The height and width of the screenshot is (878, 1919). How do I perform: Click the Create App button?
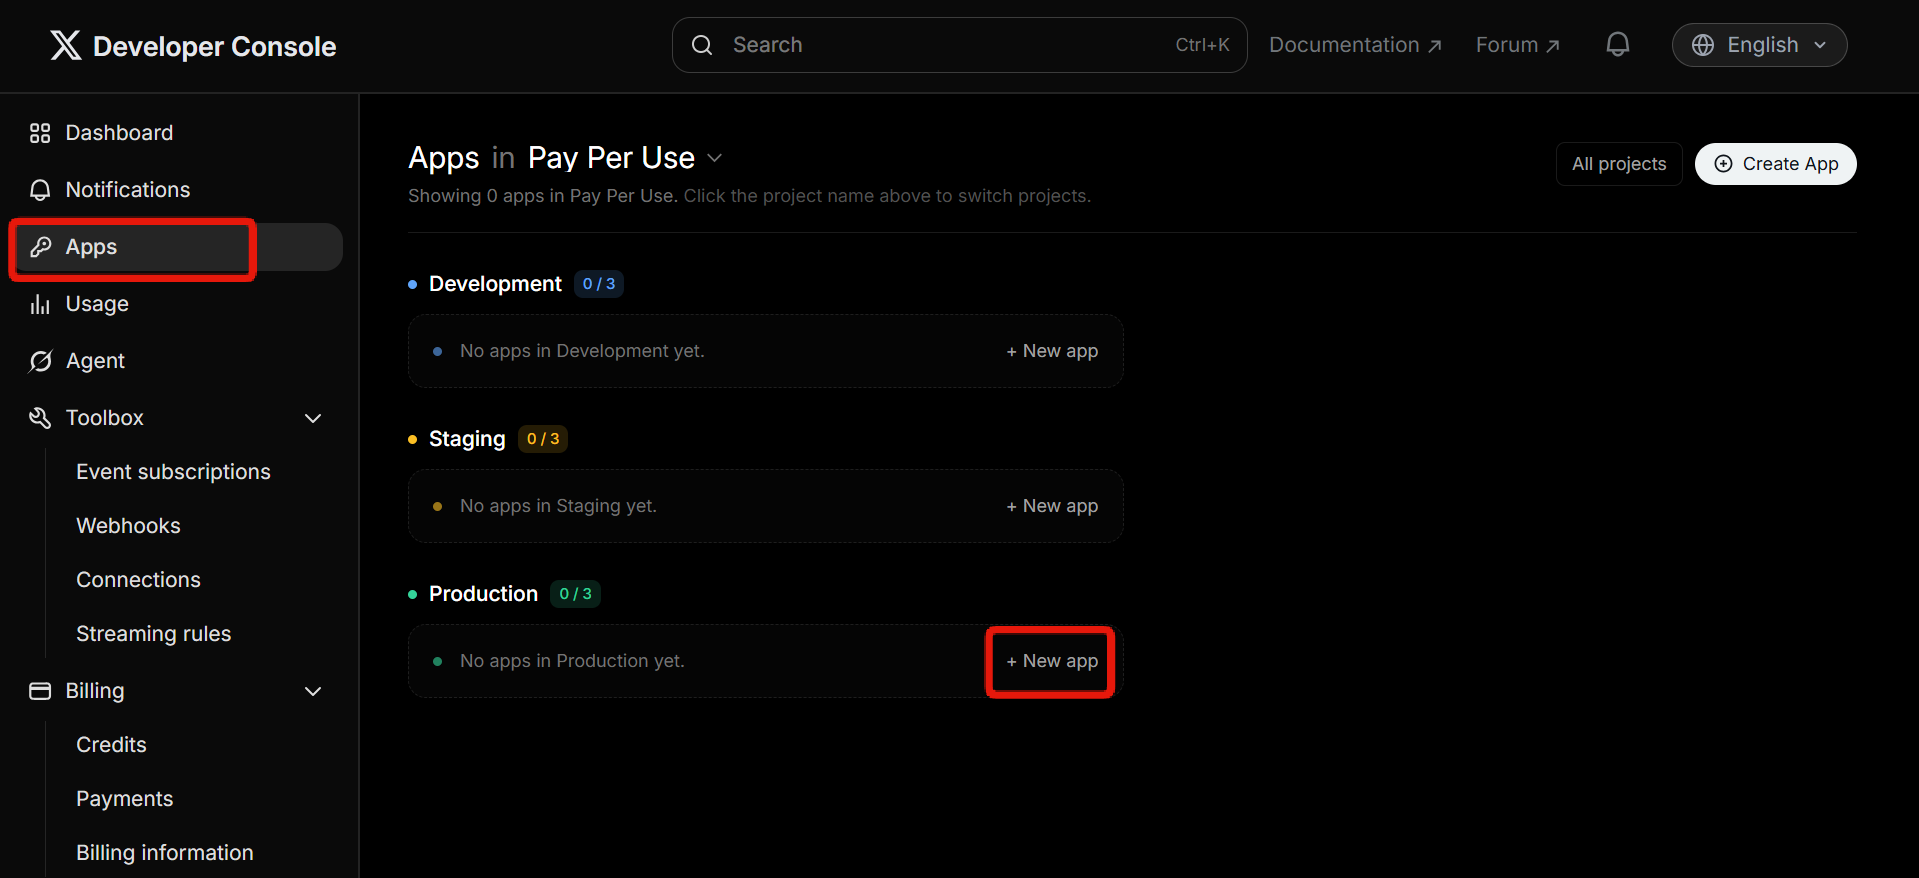point(1775,164)
